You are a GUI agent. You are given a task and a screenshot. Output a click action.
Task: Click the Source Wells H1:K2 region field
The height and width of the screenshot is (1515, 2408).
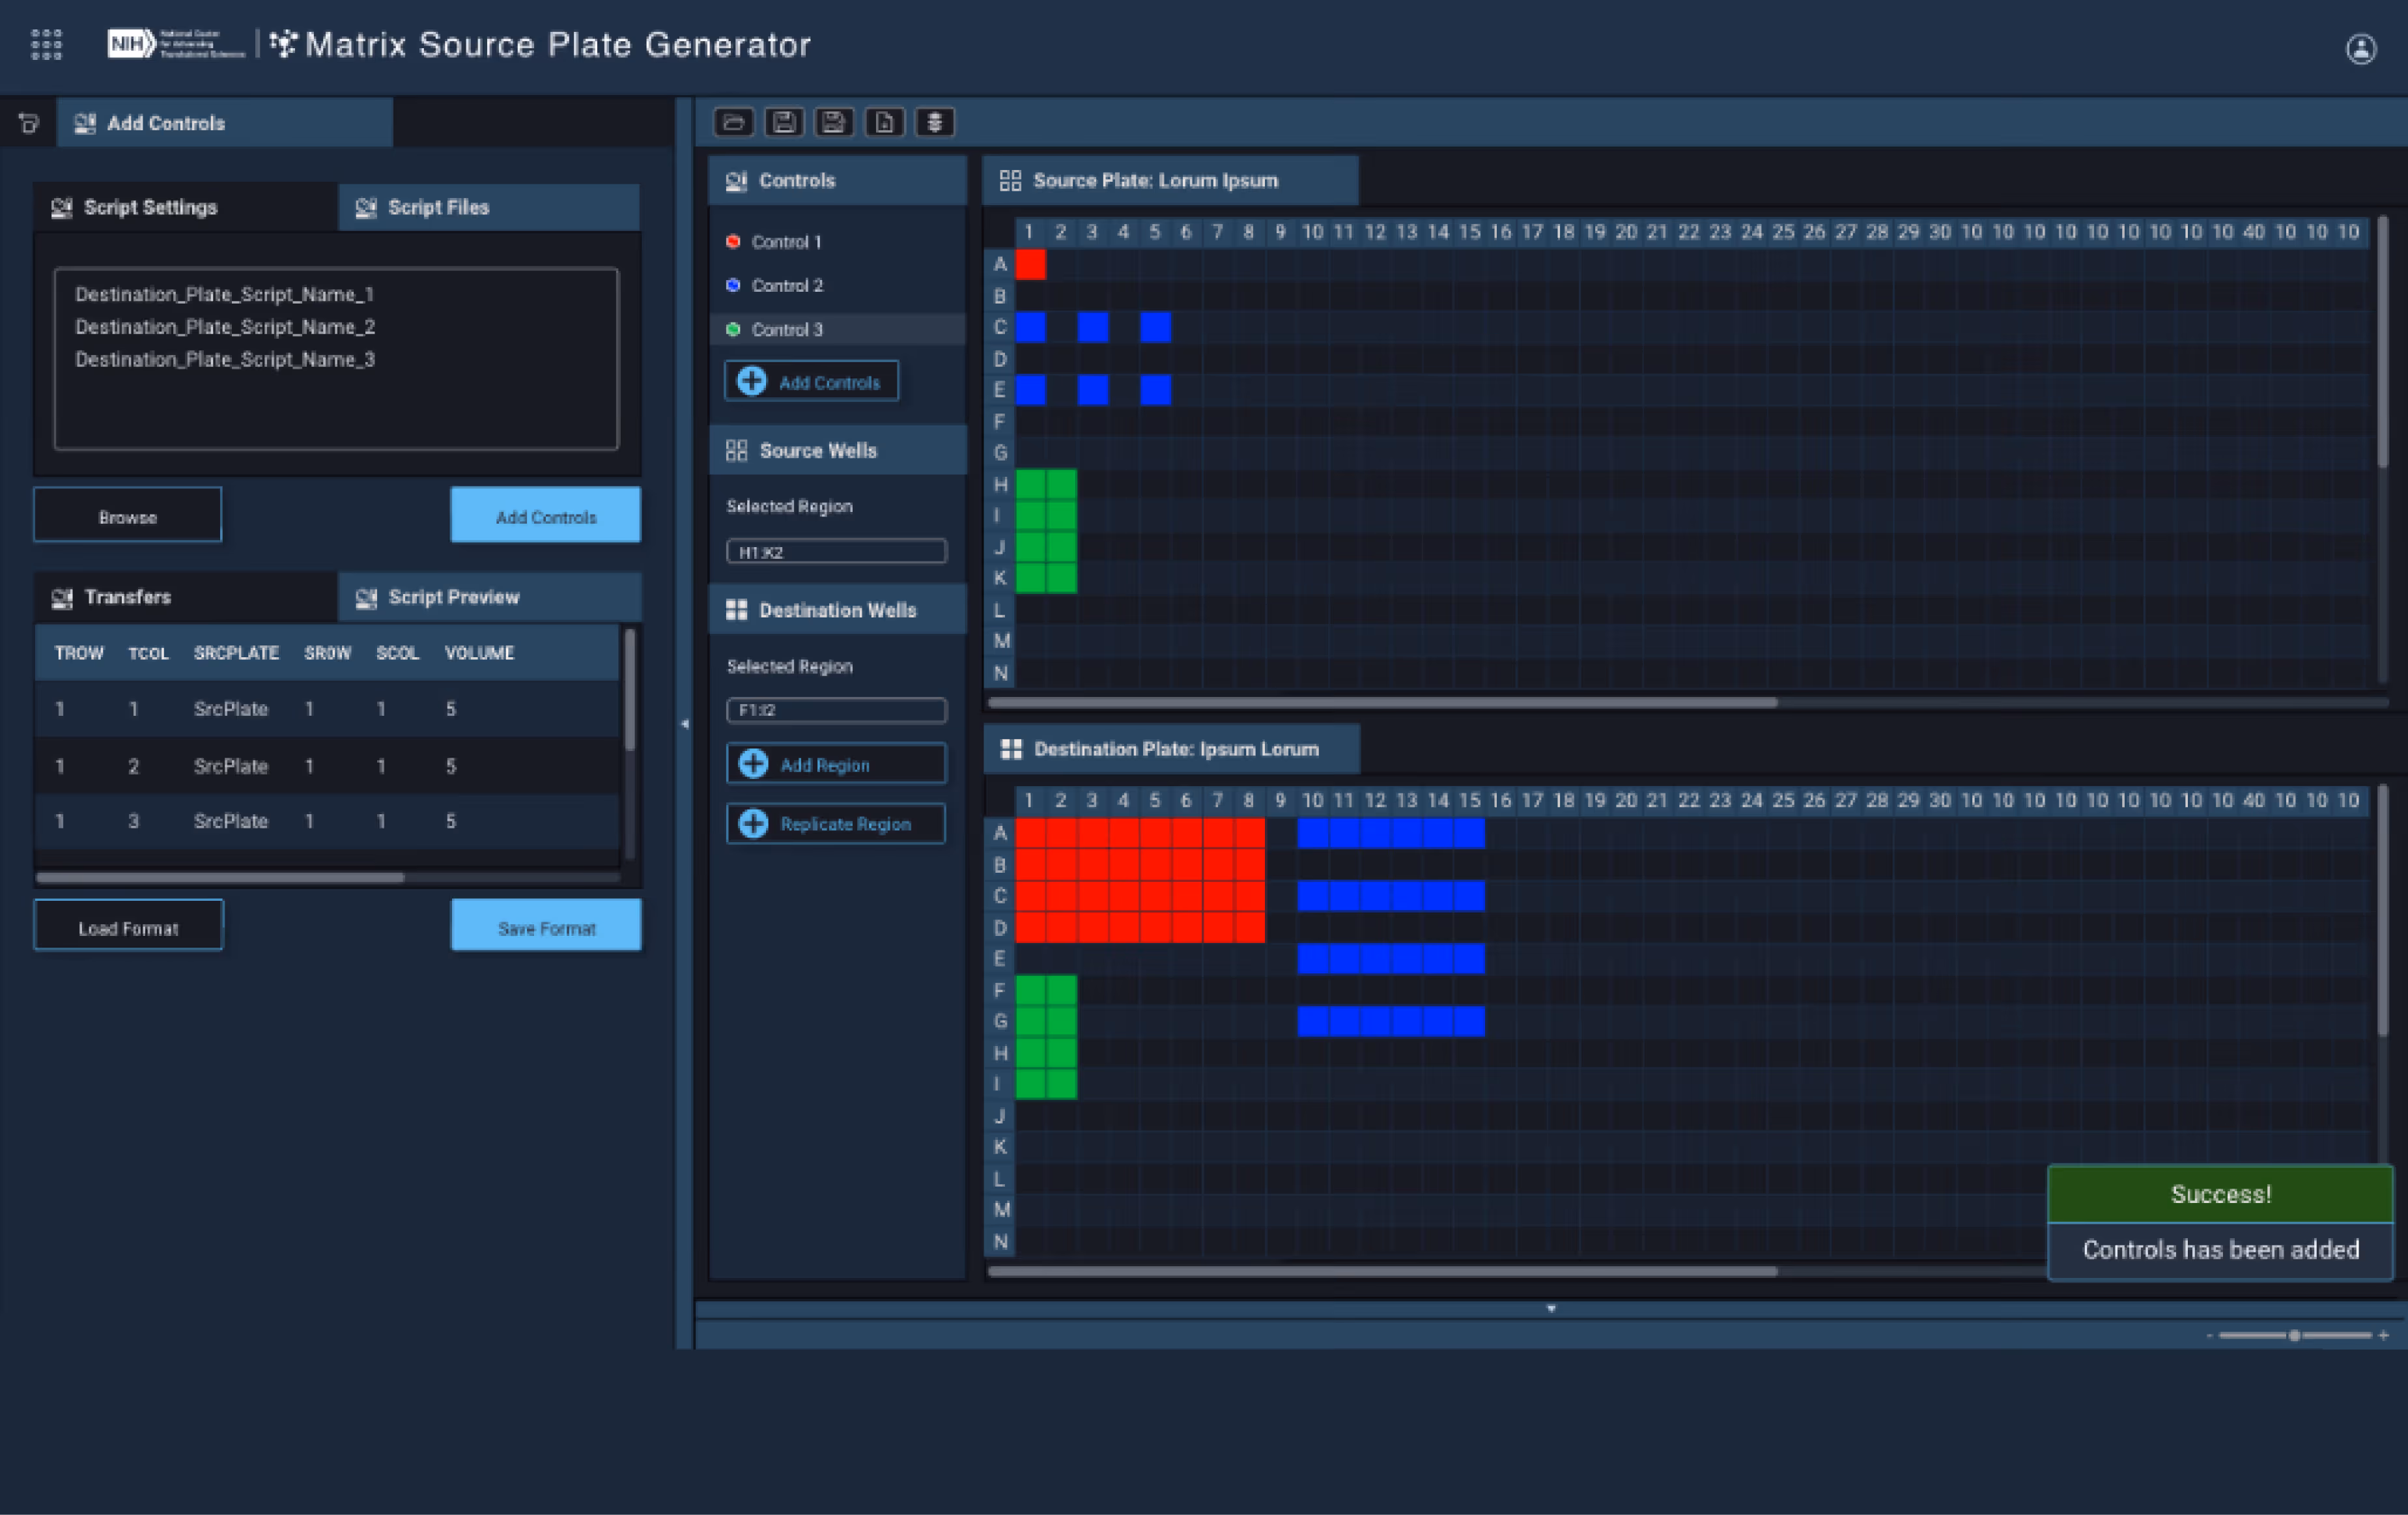tap(836, 552)
